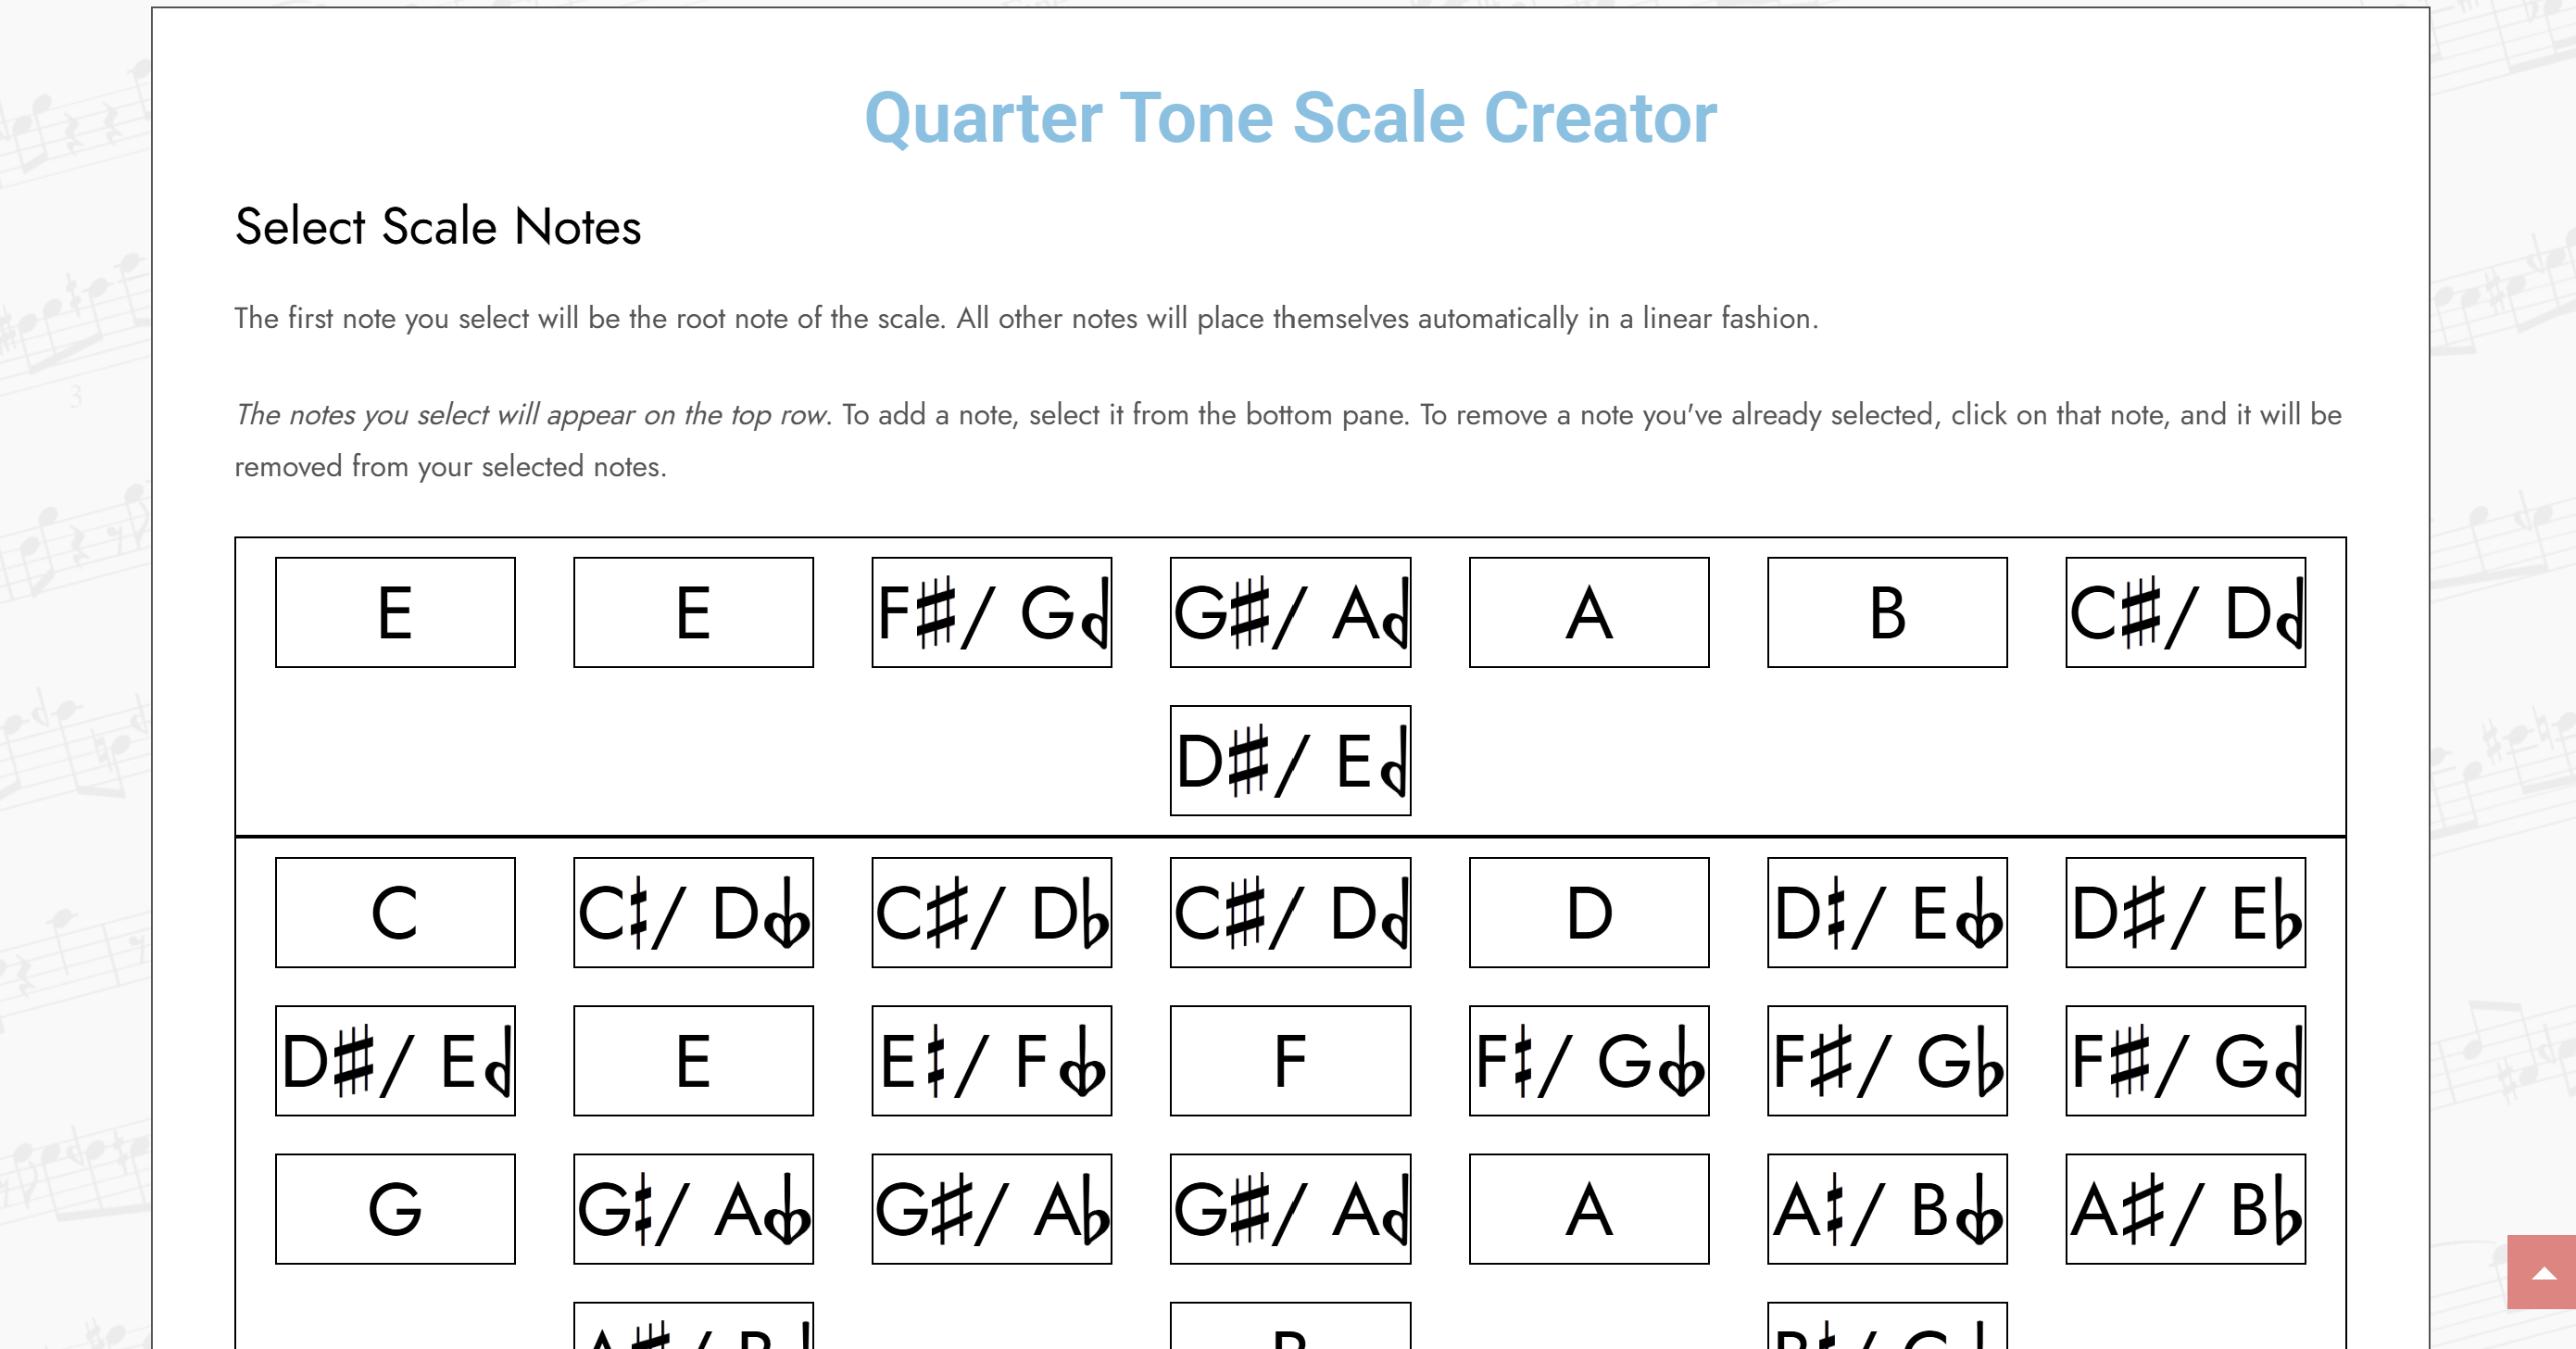Viewport: 2576px width, 1349px height.
Task: Add C#/Db to the scale
Action: pyautogui.click(x=991, y=912)
